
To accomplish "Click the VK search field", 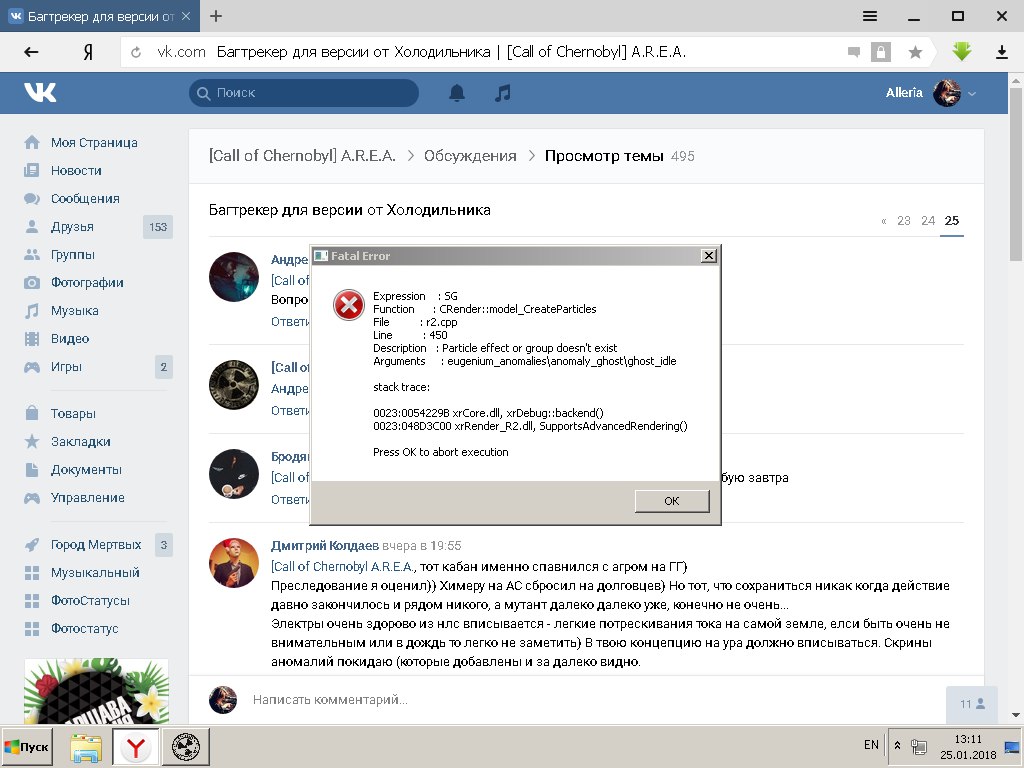I will click(304, 93).
